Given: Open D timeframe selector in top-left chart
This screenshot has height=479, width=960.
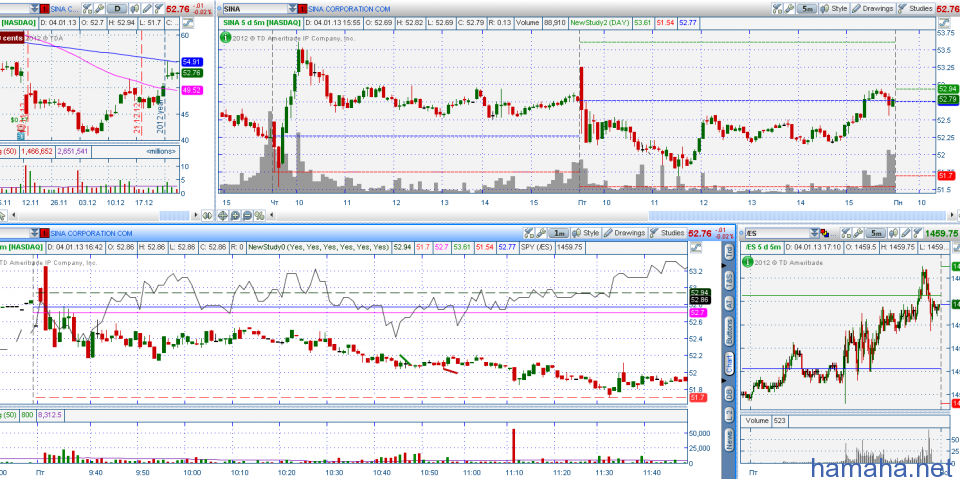Looking at the screenshot, I should click(118, 9).
